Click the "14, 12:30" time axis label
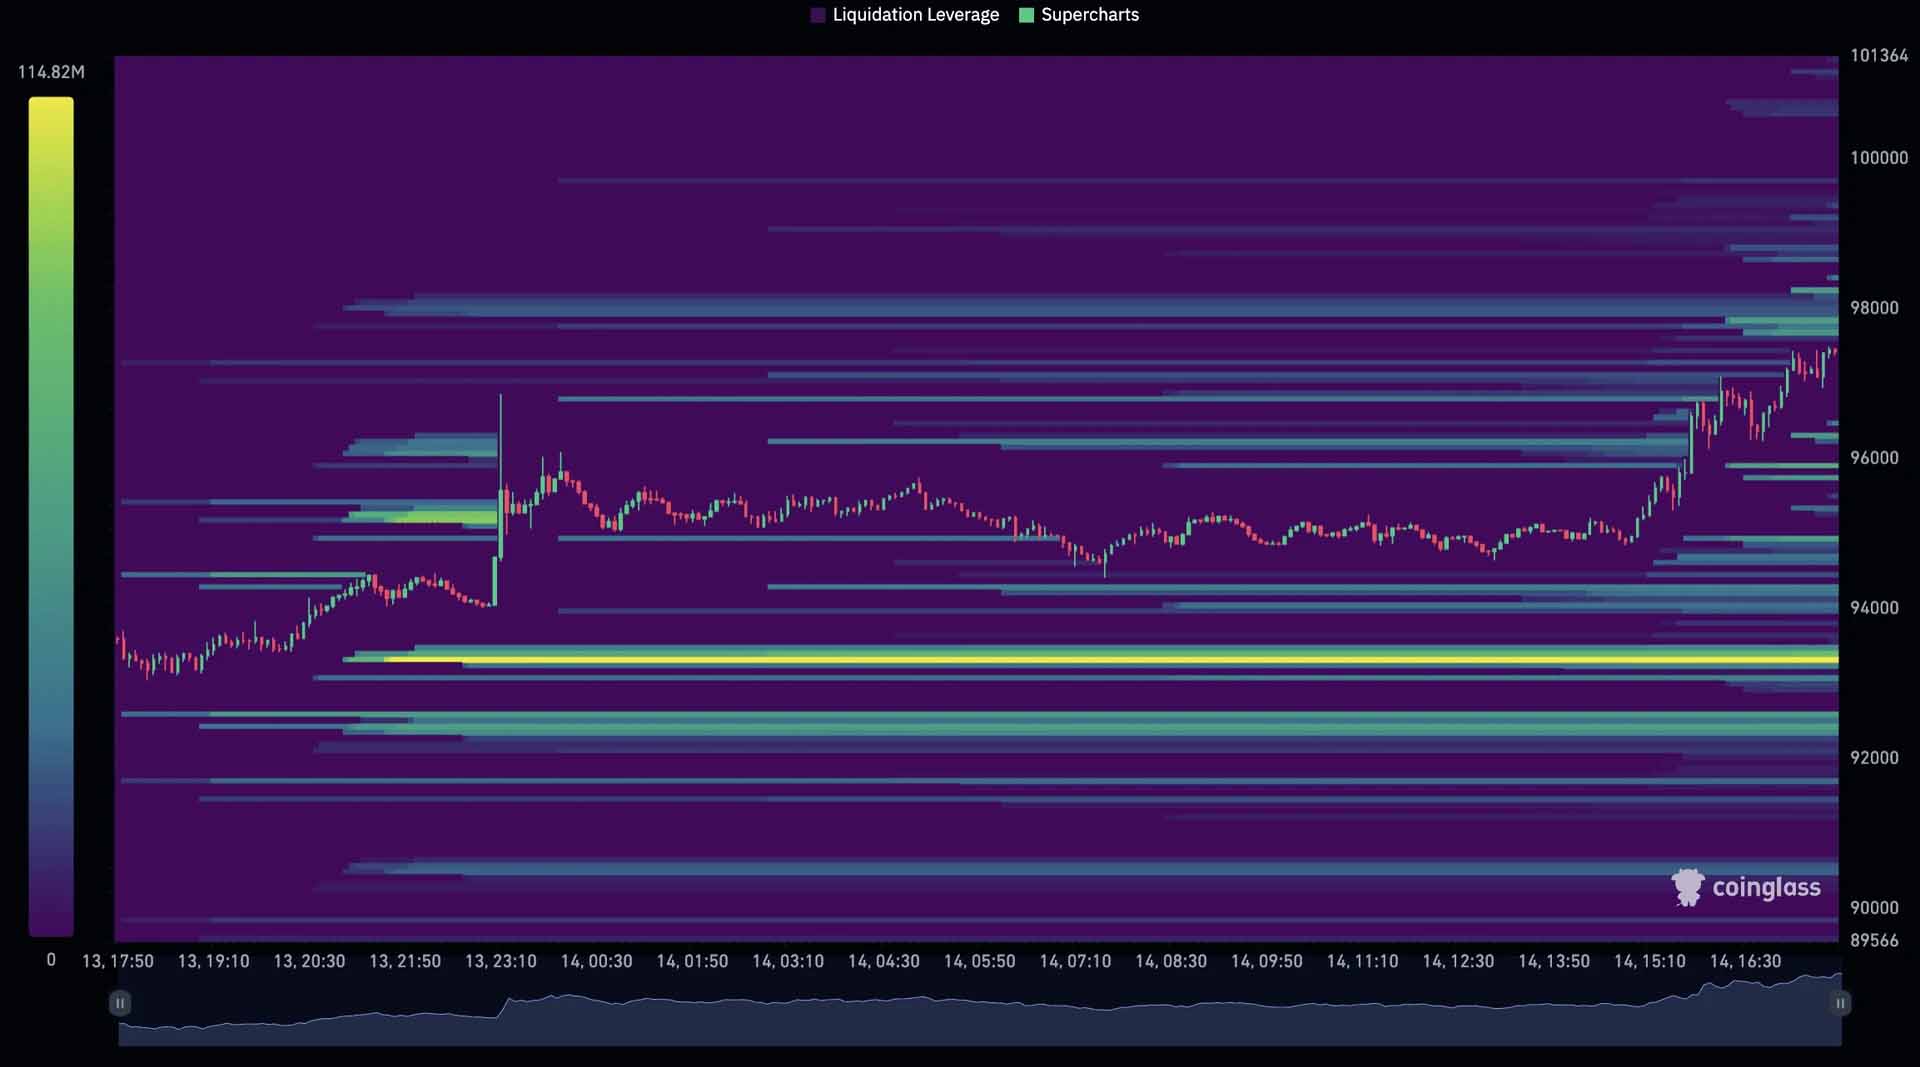 [1458, 961]
